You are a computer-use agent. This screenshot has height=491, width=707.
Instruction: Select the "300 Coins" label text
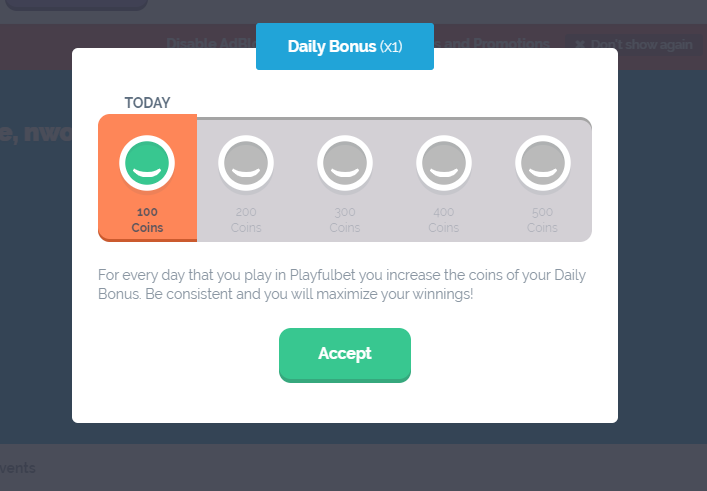point(345,220)
